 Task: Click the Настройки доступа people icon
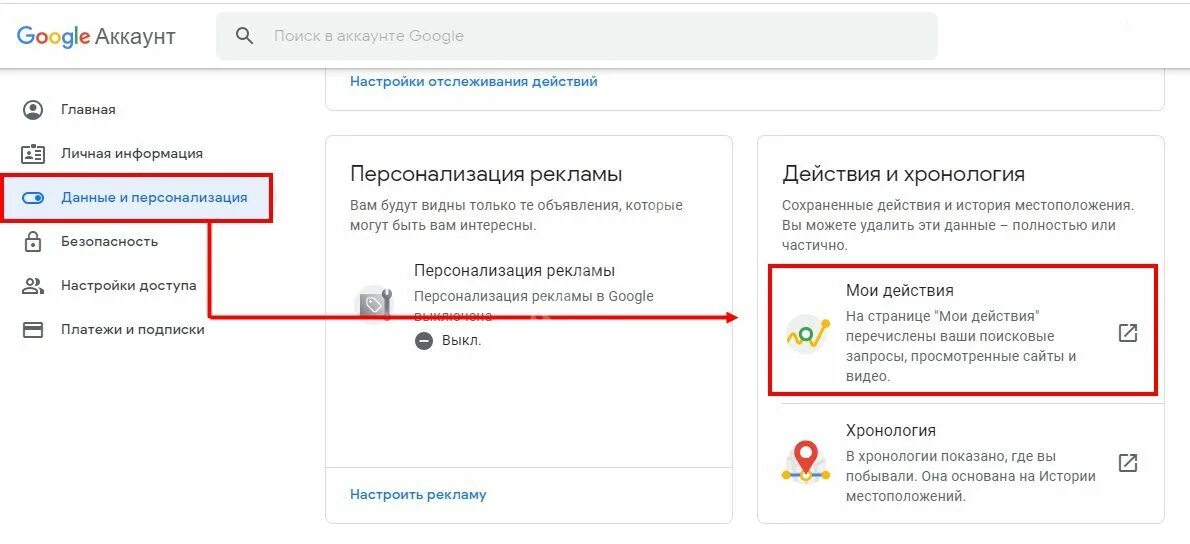pyautogui.click(x=33, y=286)
